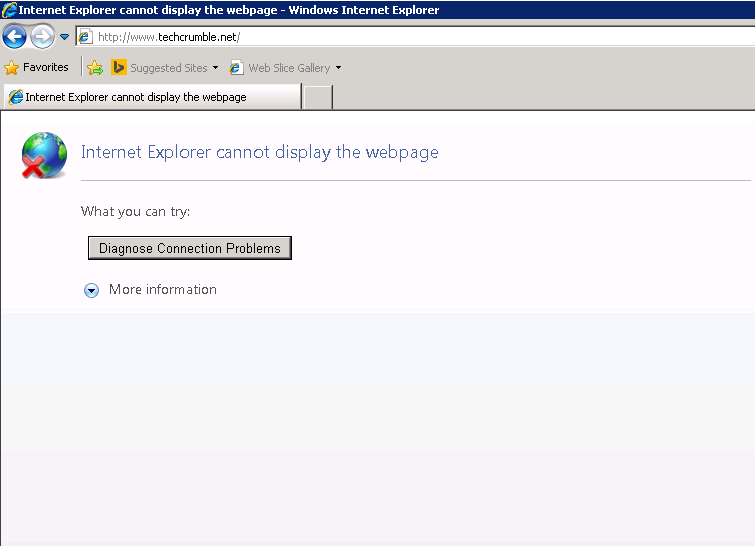Click the Forward arrow button
755x546 pixels.
(x=42, y=37)
